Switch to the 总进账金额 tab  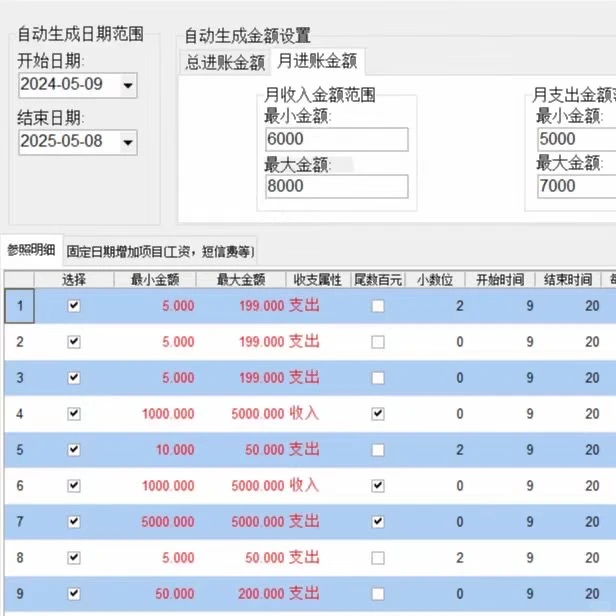tap(225, 62)
